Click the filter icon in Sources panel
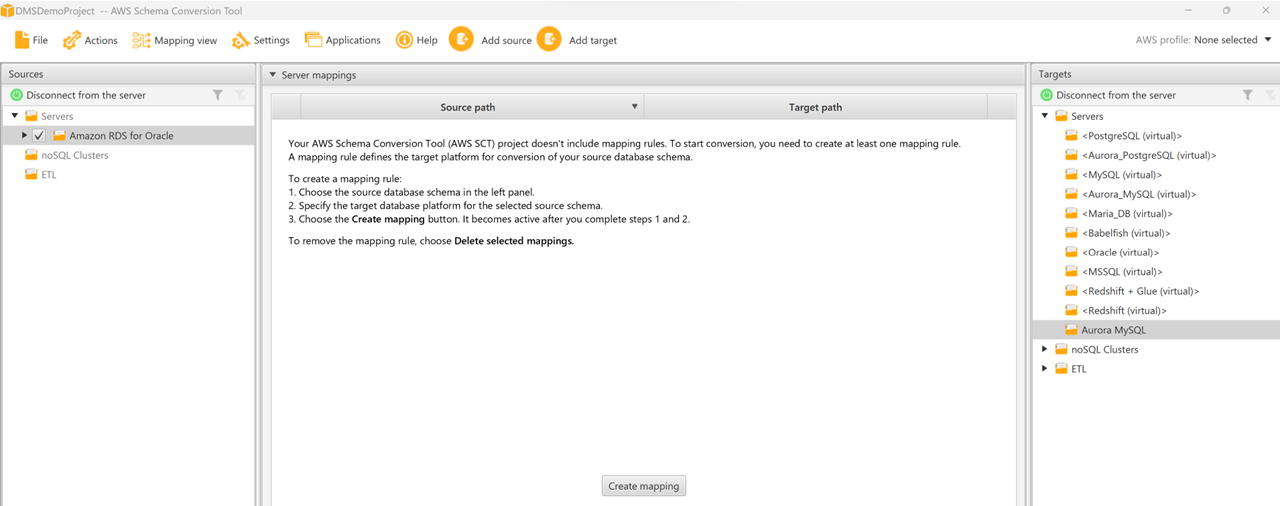 (x=218, y=95)
